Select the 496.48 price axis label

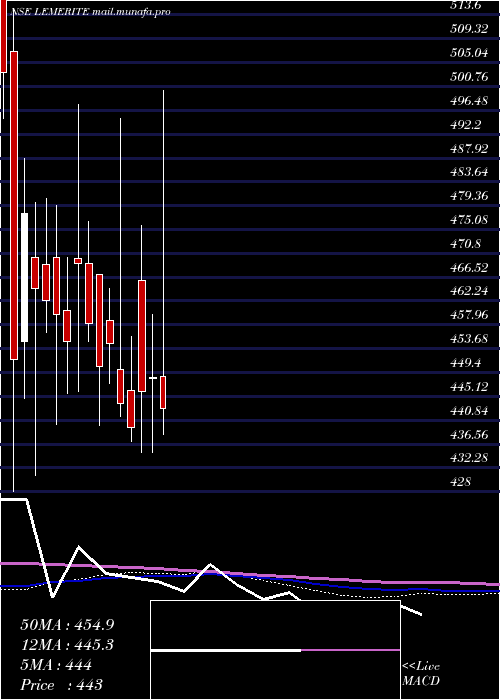point(469,100)
